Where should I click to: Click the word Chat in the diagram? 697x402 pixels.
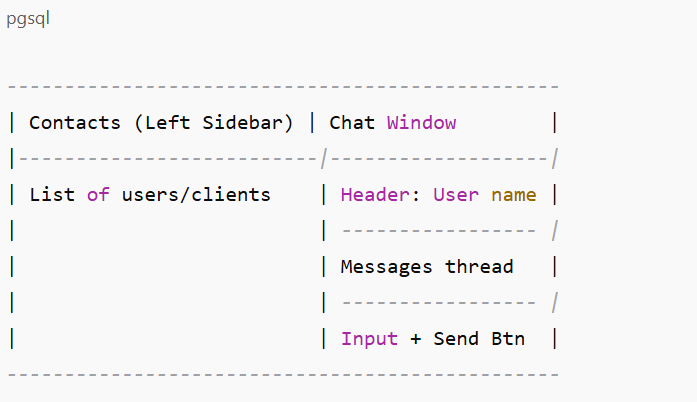point(352,123)
